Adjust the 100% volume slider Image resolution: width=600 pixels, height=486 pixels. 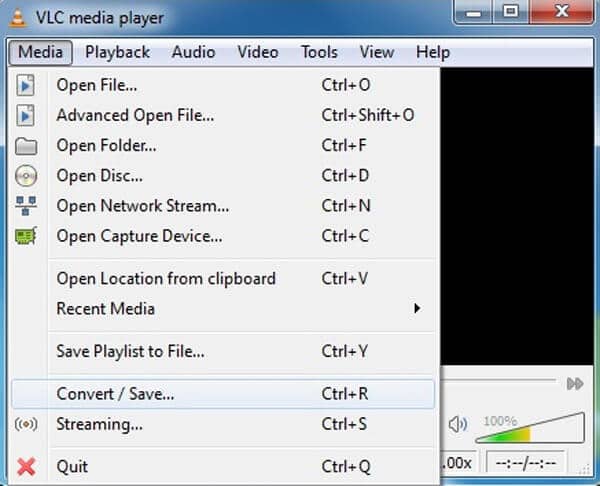(530, 429)
